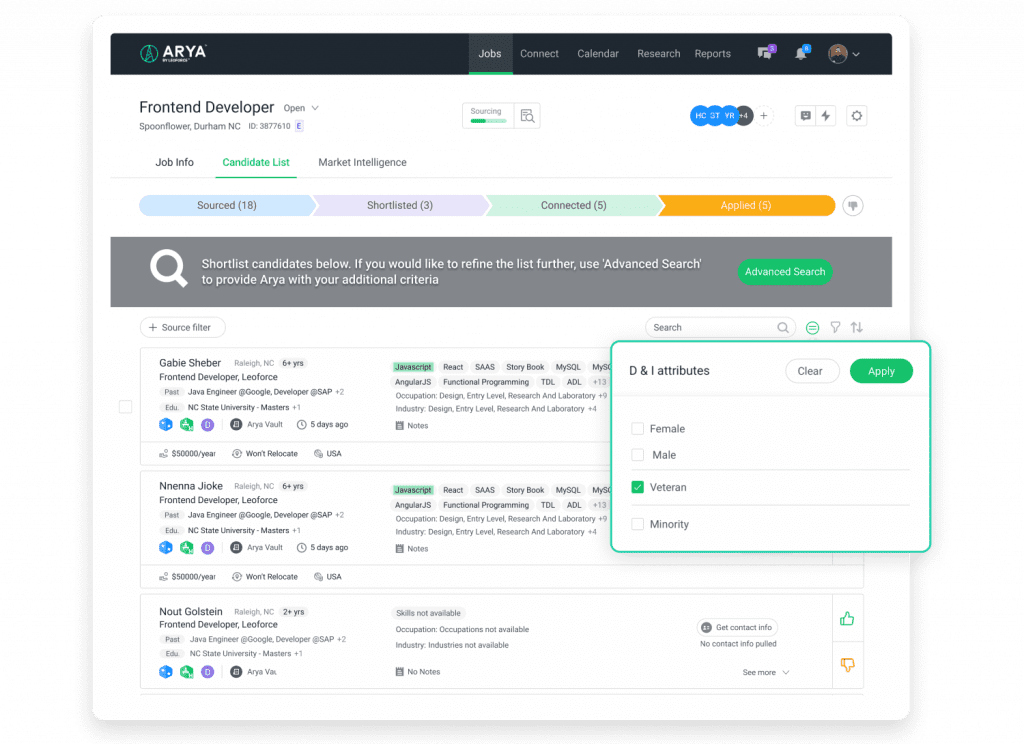Click Nout Golstein's No Notes entry
The height and width of the screenshot is (744, 1024).
pos(417,671)
